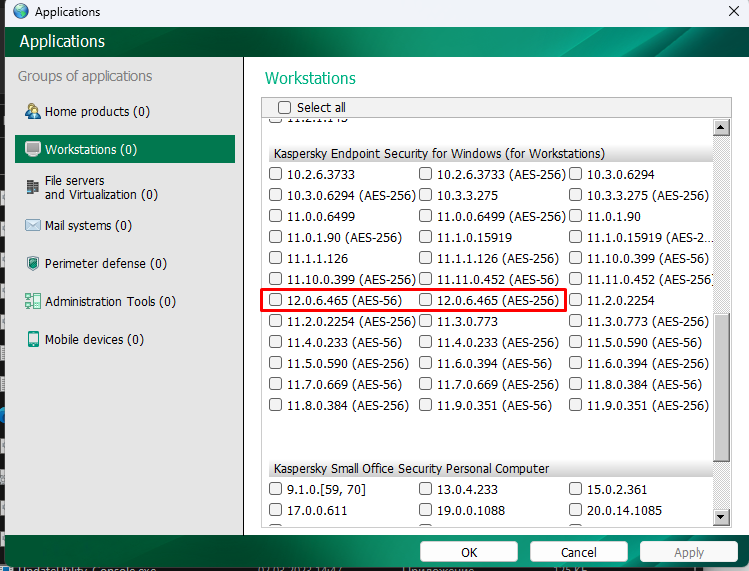Screen dimensions: 749x571
Task: Enable 10.3.3.275 (AES-256)
Action: (x=575, y=194)
